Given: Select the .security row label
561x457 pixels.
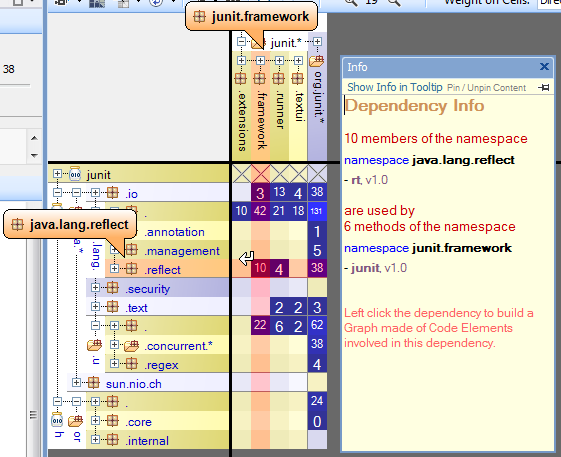Looking at the screenshot, I should click(147, 289).
